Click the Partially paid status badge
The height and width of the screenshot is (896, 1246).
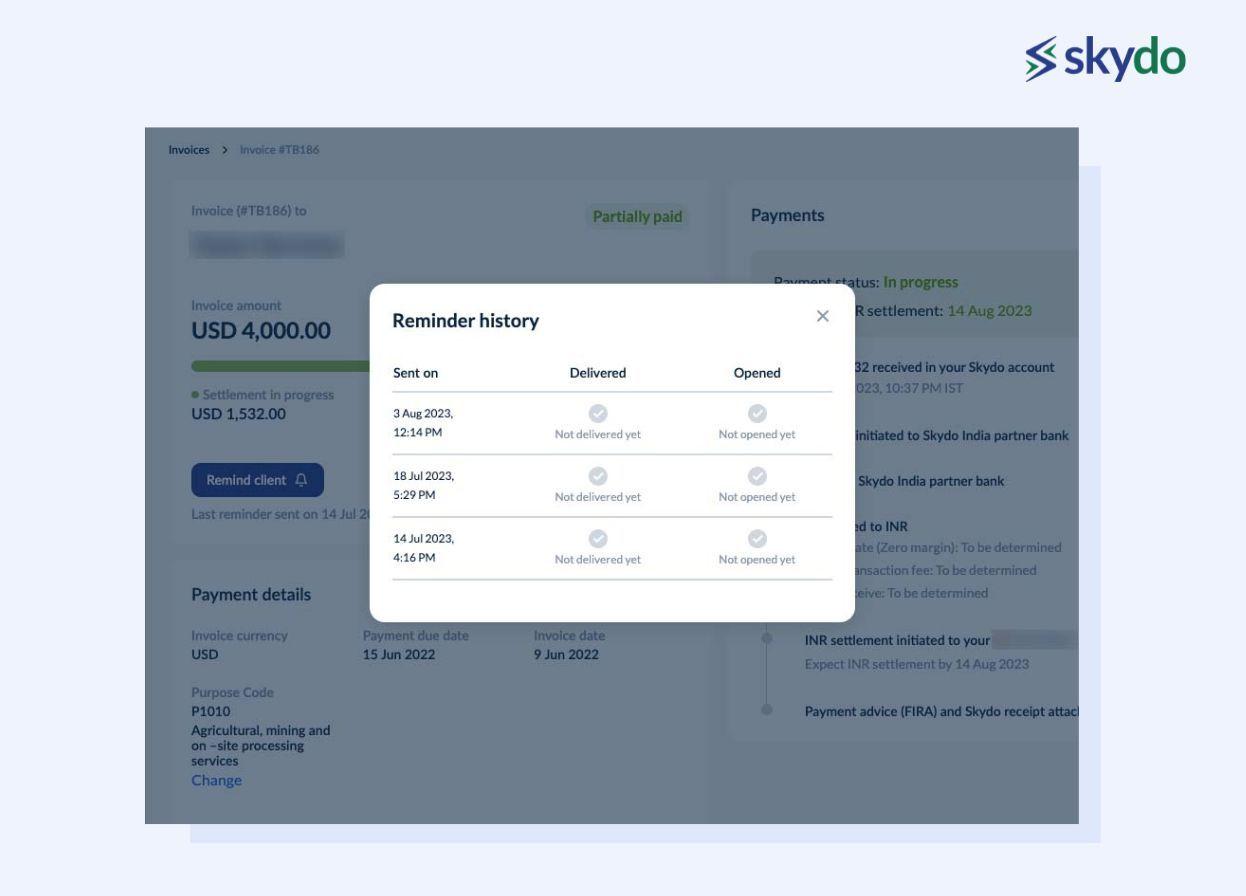coord(637,217)
